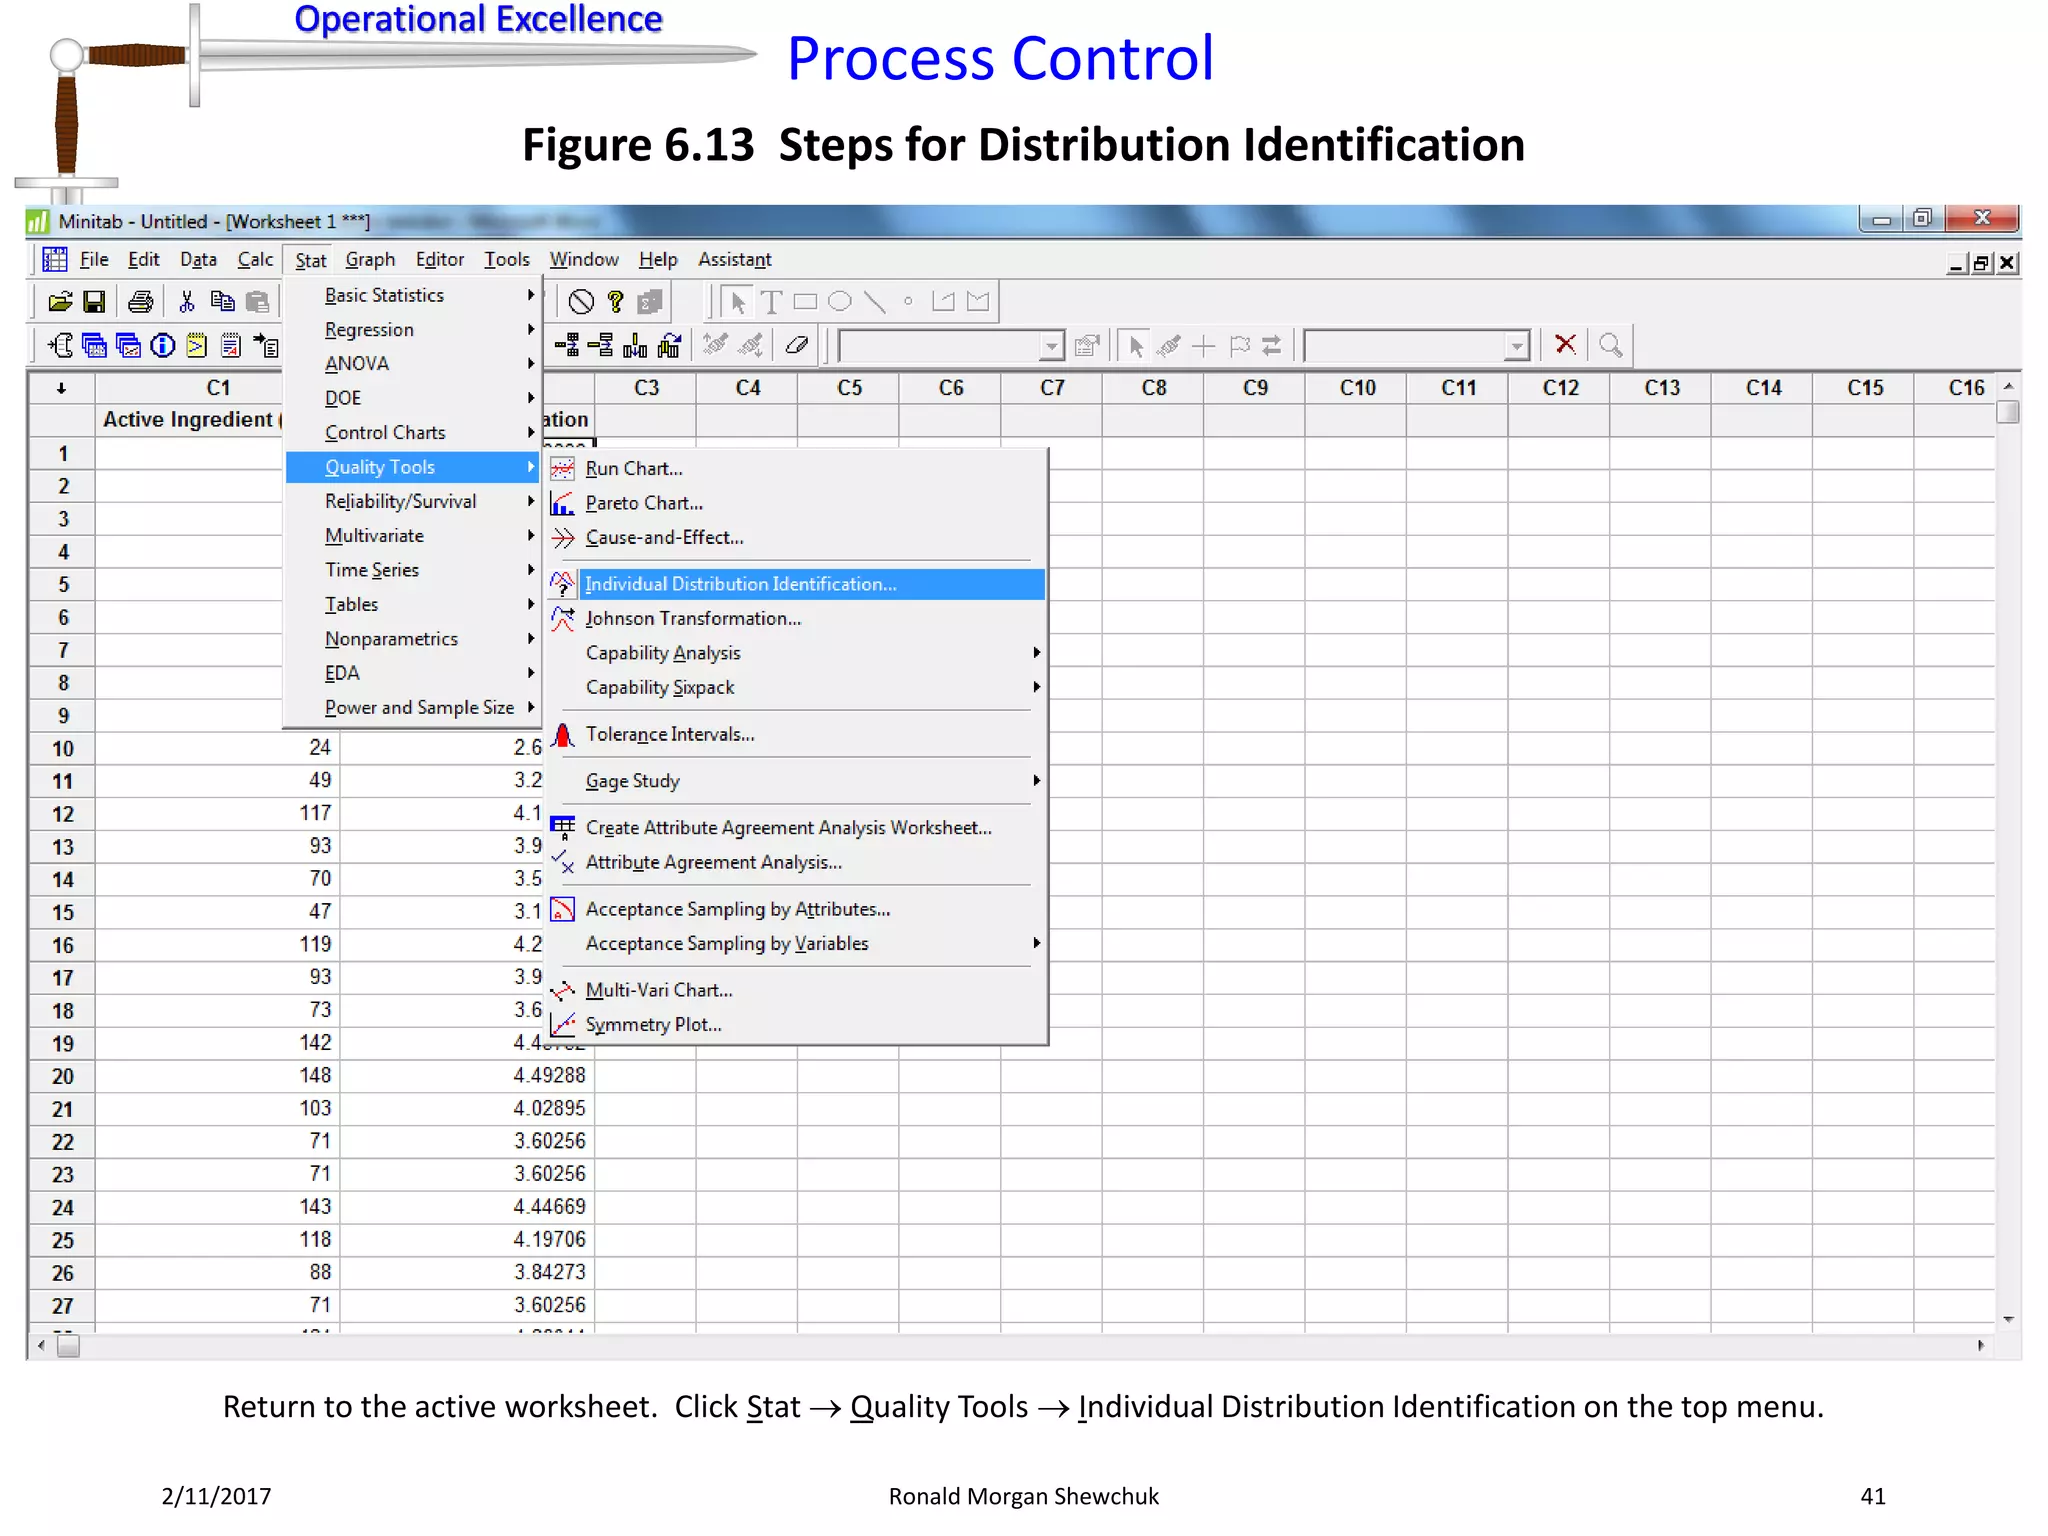The width and height of the screenshot is (2048, 1536).
Task: Click cell containing 4.49288
Action: [468, 1076]
